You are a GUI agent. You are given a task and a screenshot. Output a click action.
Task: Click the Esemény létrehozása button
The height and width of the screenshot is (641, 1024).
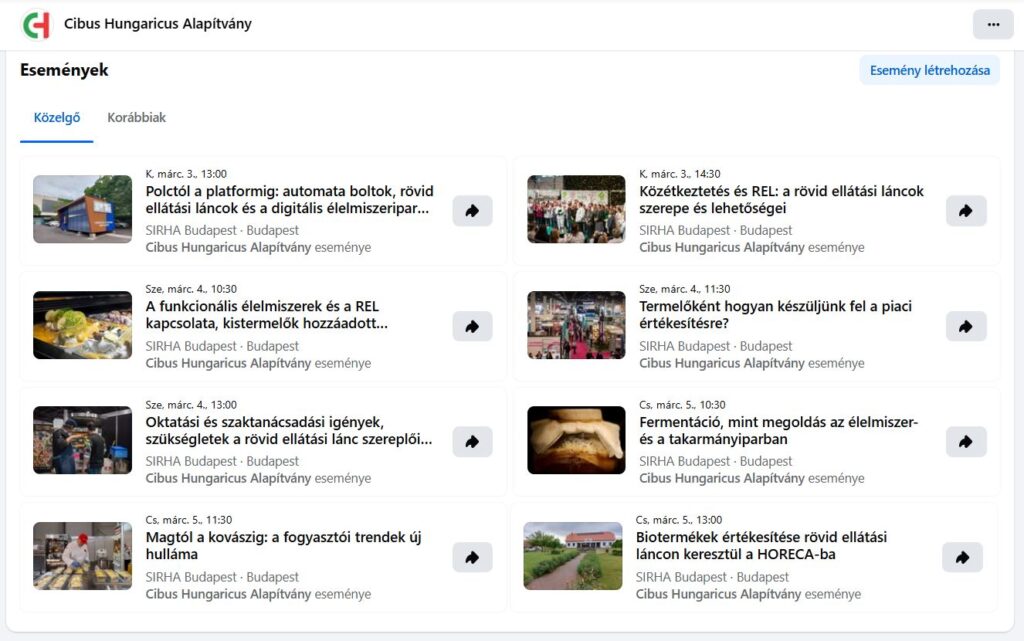(929, 70)
